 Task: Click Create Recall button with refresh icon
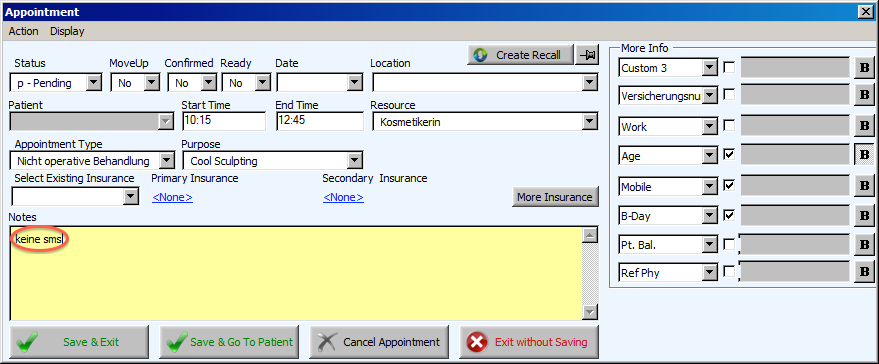click(x=520, y=55)
